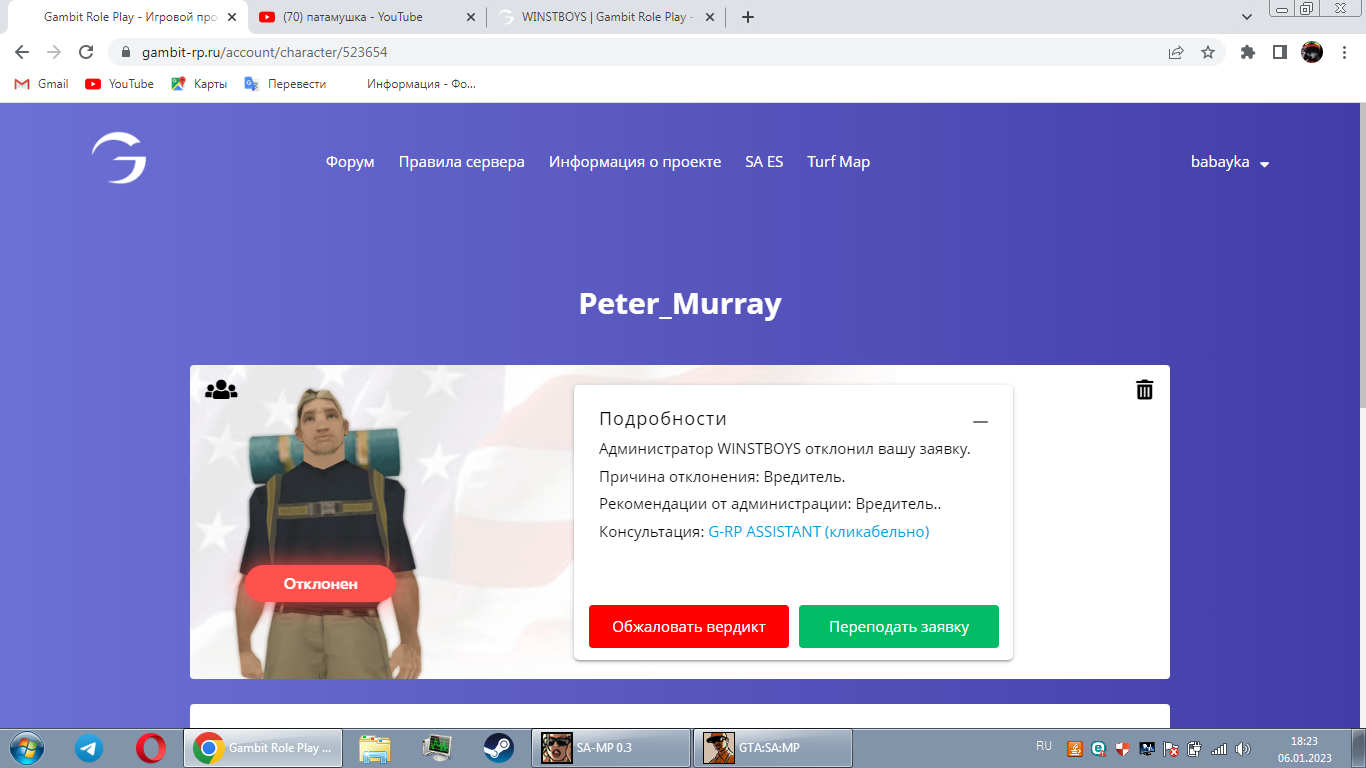This screenshot has height=768, width=1366.
Task: Collapse the Подробности details panel
Action: (980, 422)
